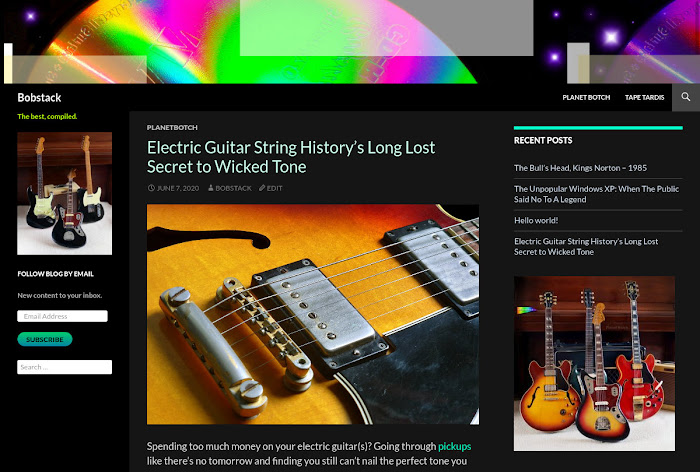
Task: Open the Planet Botch menu item
Action: click(586, 97)
